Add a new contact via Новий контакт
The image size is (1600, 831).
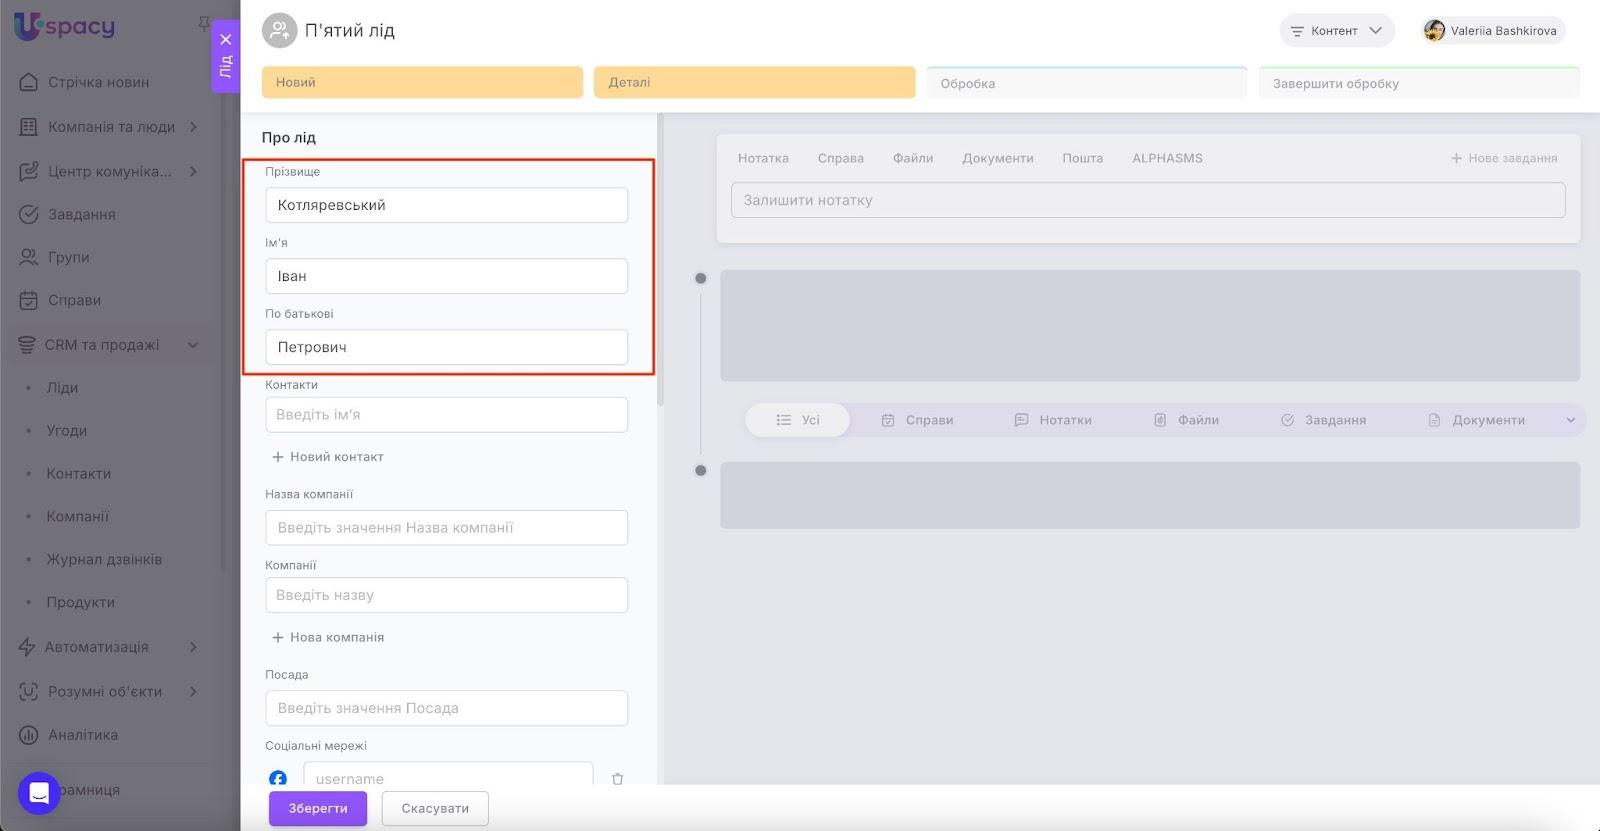pos(328,457)
